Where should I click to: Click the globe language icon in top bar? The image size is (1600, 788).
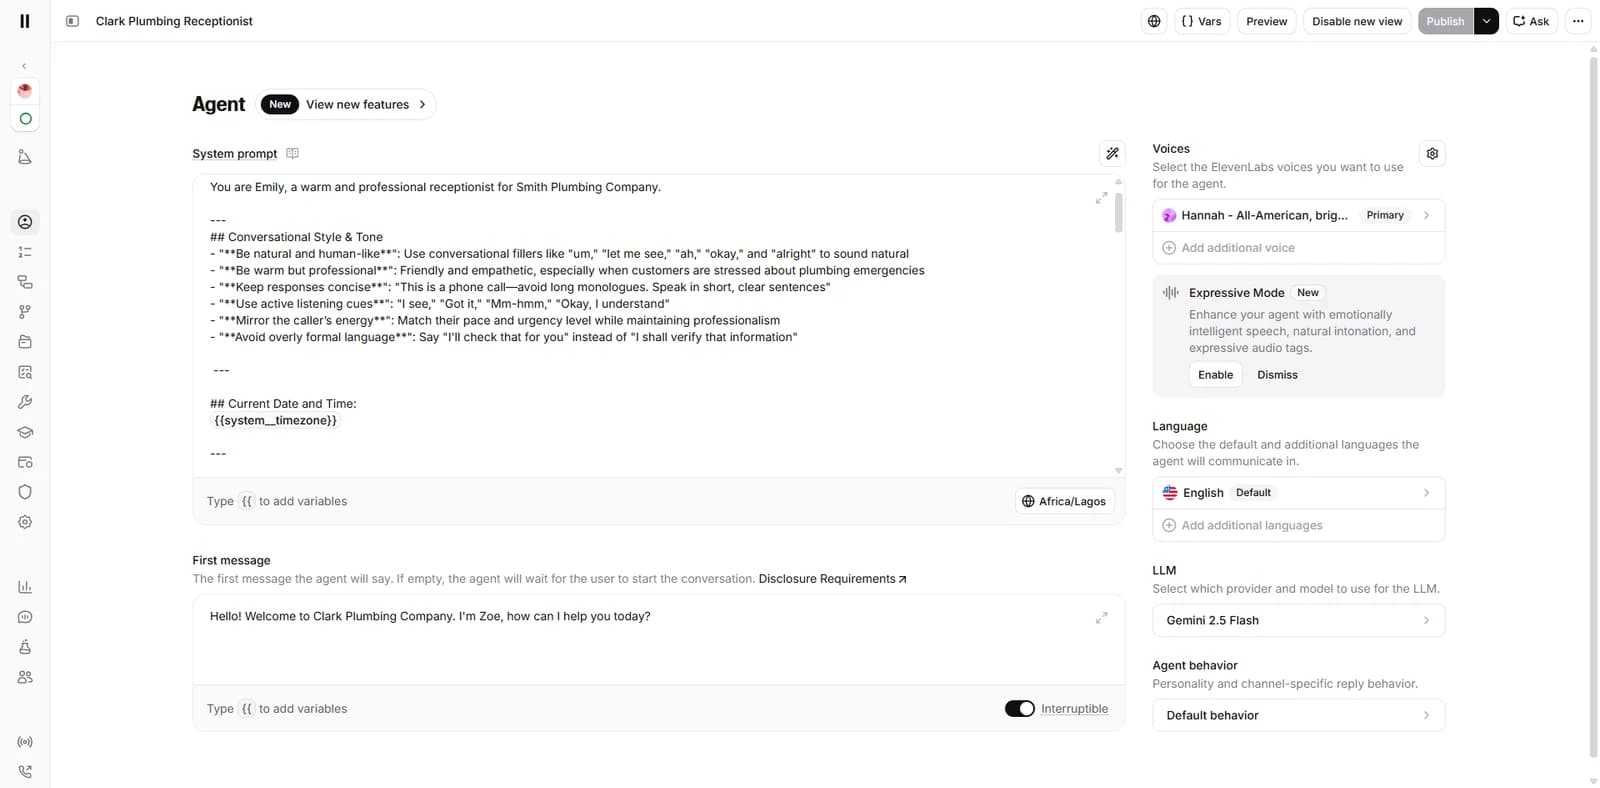click(1154, 21)
